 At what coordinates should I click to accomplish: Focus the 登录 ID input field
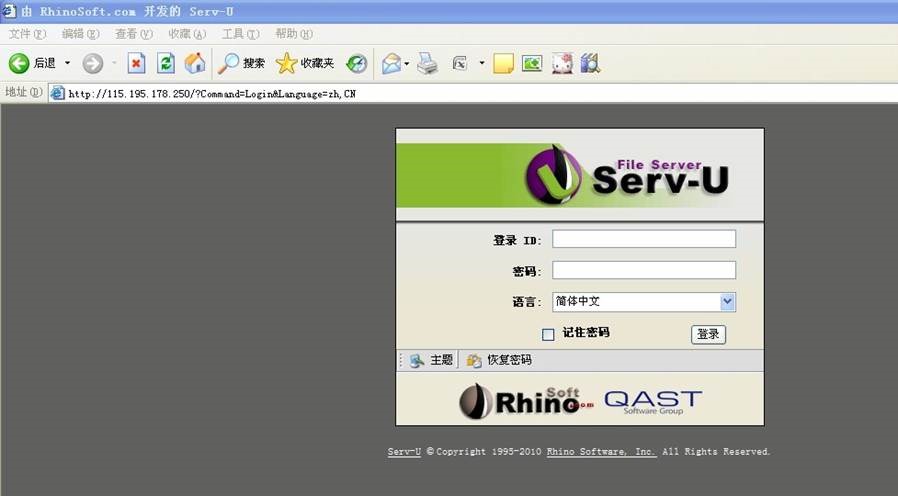click(x=644, y=239)
